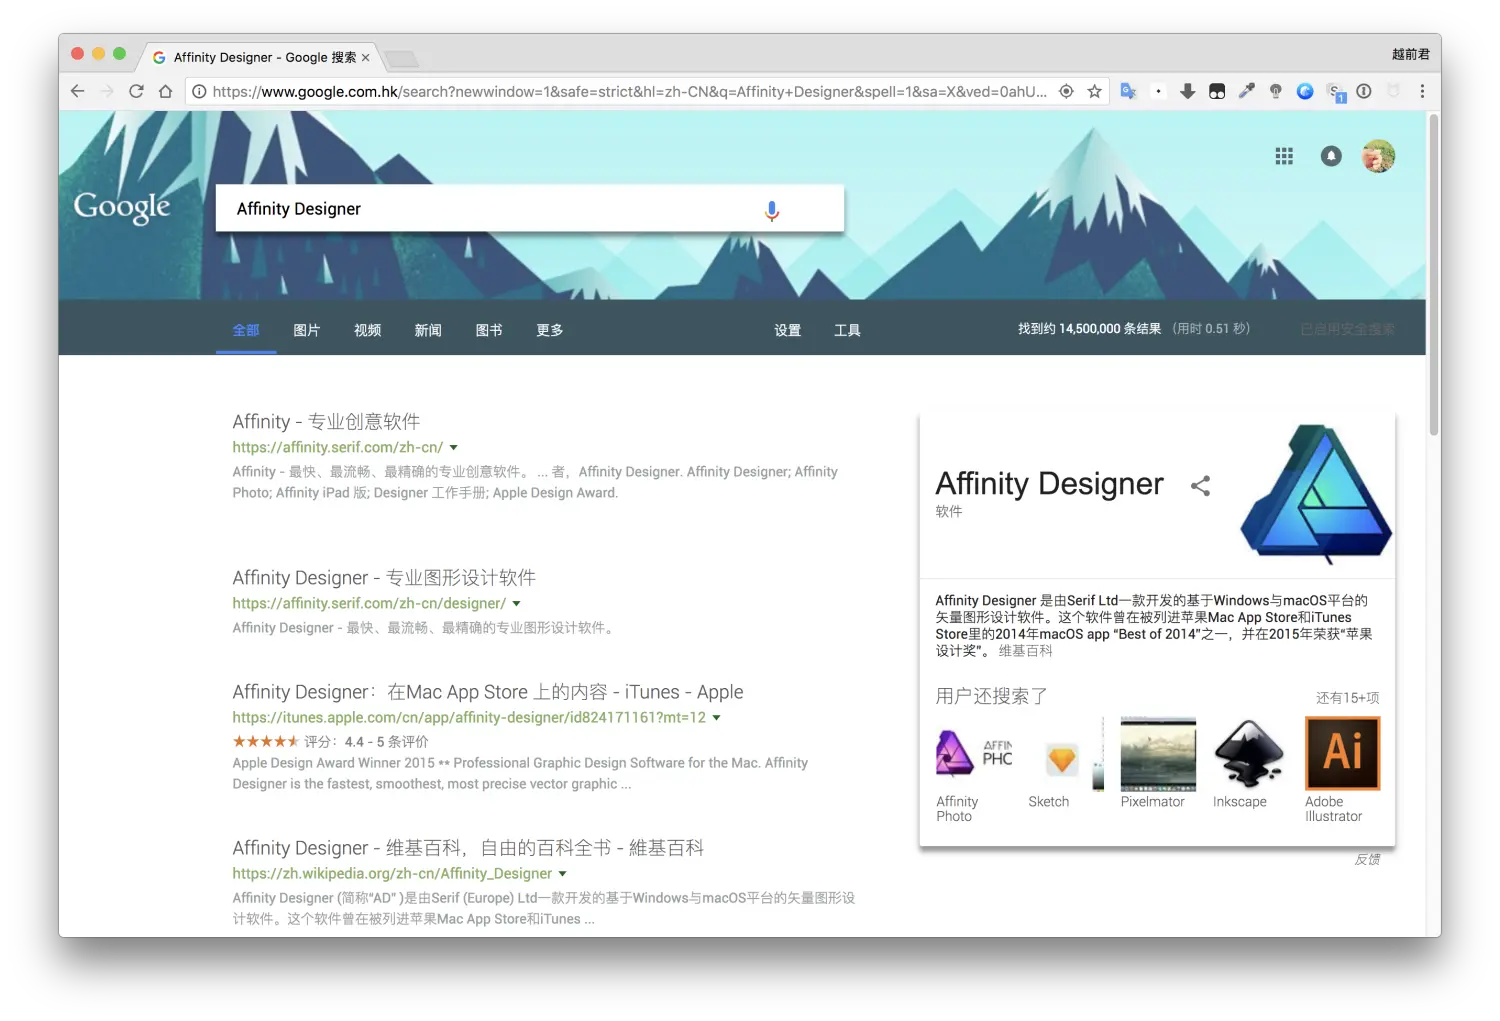Click the 已启用安全搜索 SafeSearch label
1500x1021 pixels.
coord(1347,329)
